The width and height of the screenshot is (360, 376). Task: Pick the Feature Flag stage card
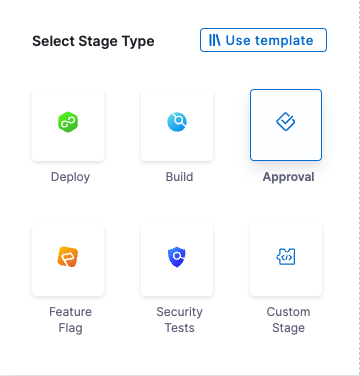68,260
